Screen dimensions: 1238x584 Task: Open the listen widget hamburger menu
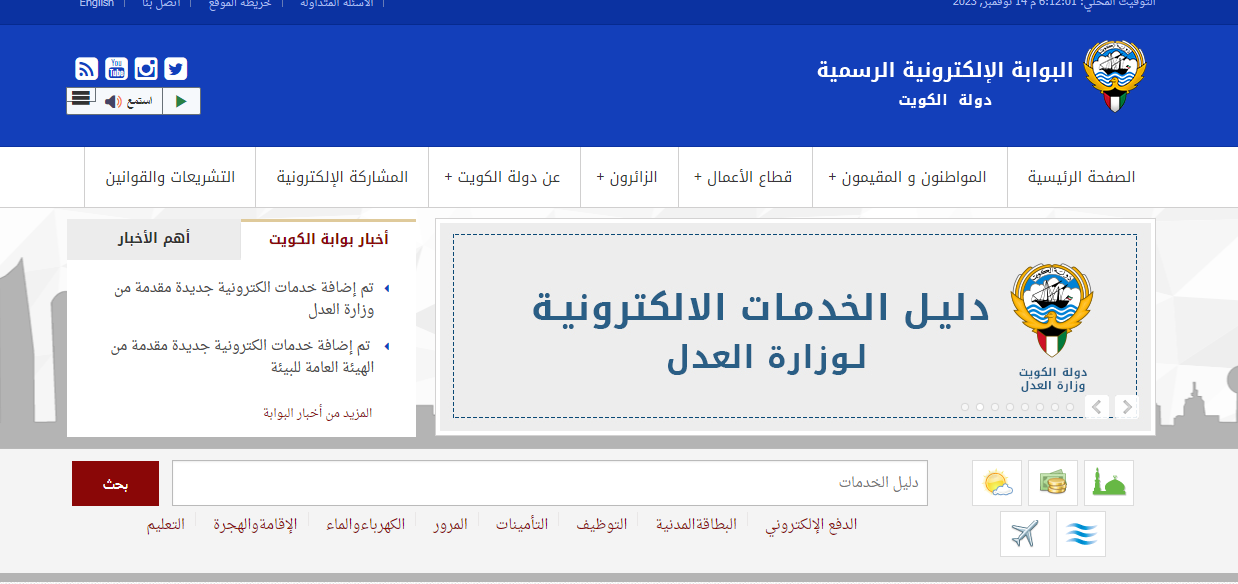click(x=82, y=98)
